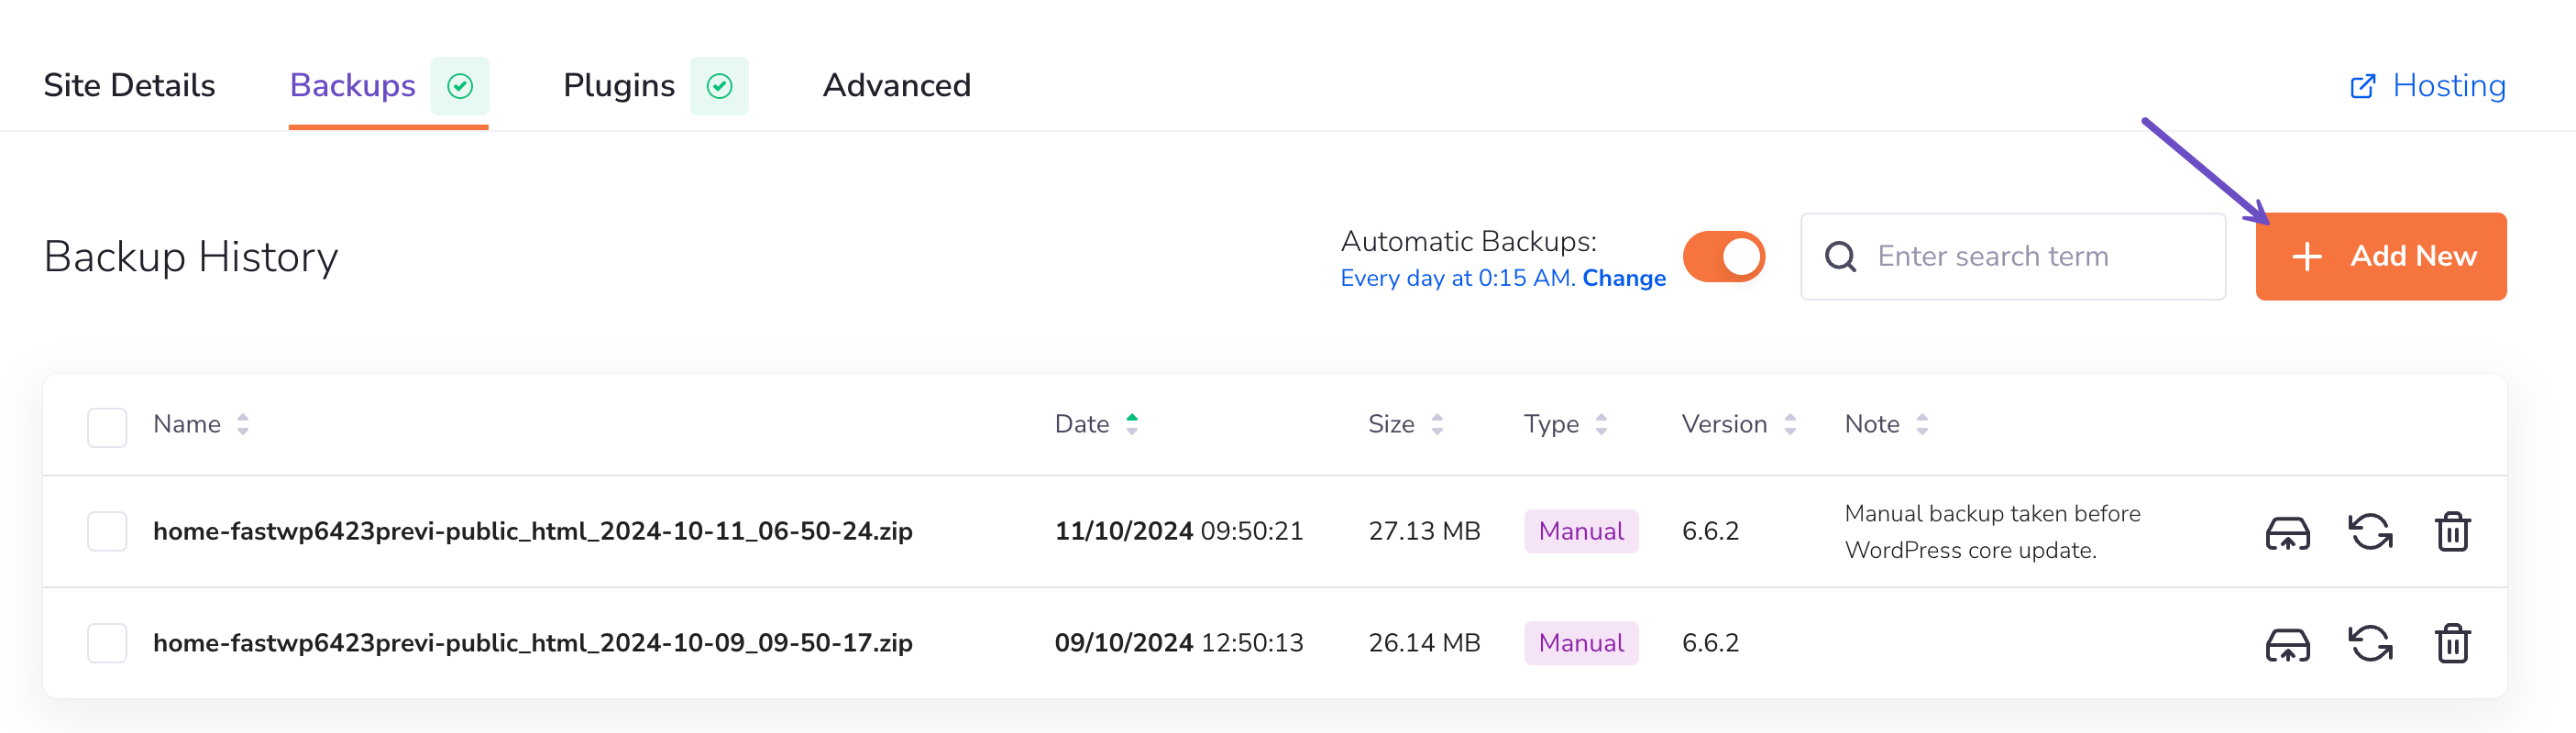2576x733 pixels.
Task: Delete the 2024-10-09 backup via trash icon
Action: point(2452,644)
